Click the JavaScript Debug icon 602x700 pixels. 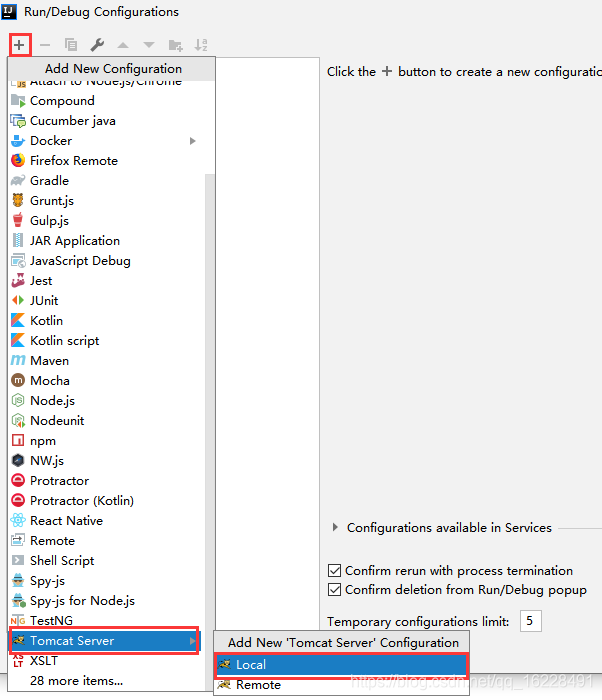click(x=18, y=261)
